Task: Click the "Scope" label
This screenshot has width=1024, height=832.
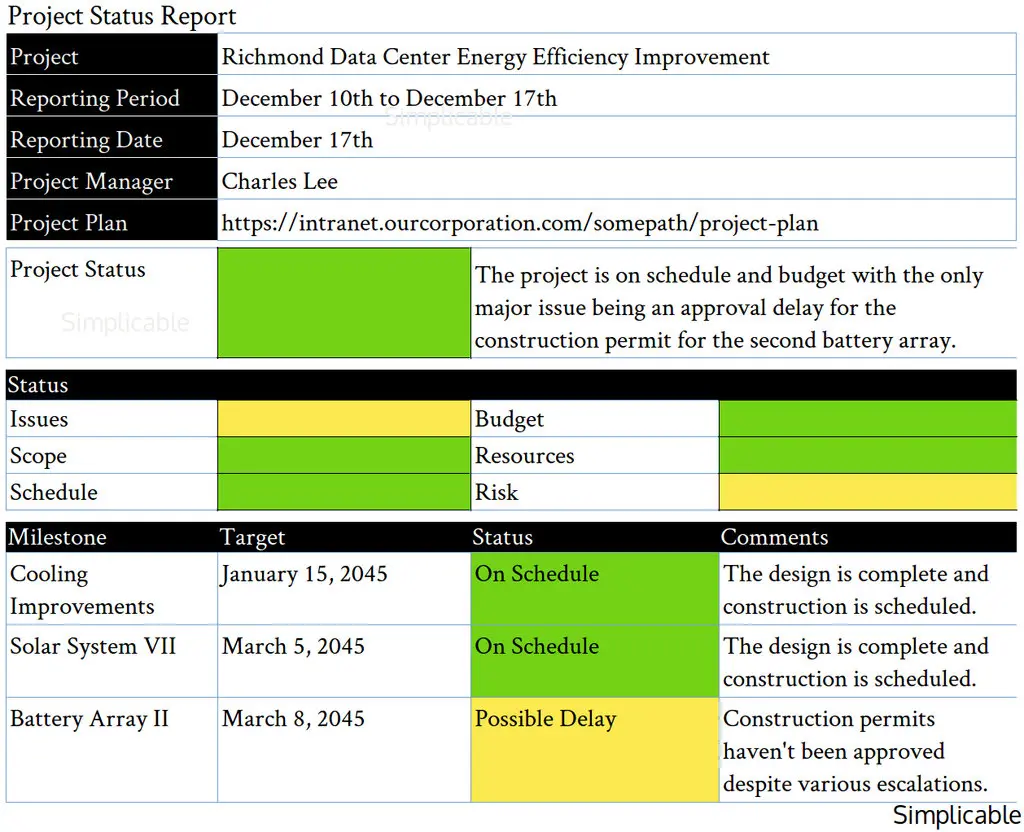Action: [x=38, y=456]
